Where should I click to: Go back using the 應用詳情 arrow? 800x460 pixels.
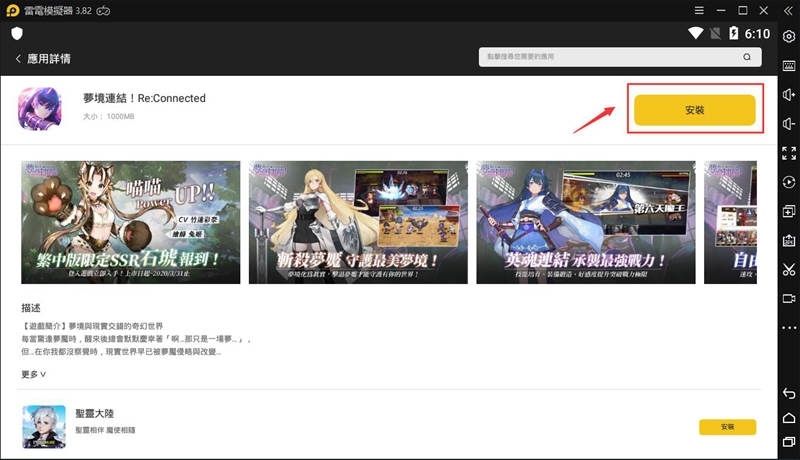tap(18, 59)
